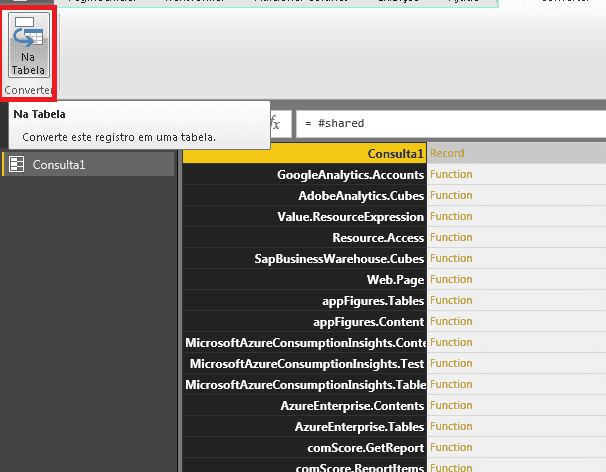Image resolution: width=606 pixels, height=472 pixels.
Task: Open the Function link for SapBusinessWarehouse.Cubes
Action: (x=451, y=258)
